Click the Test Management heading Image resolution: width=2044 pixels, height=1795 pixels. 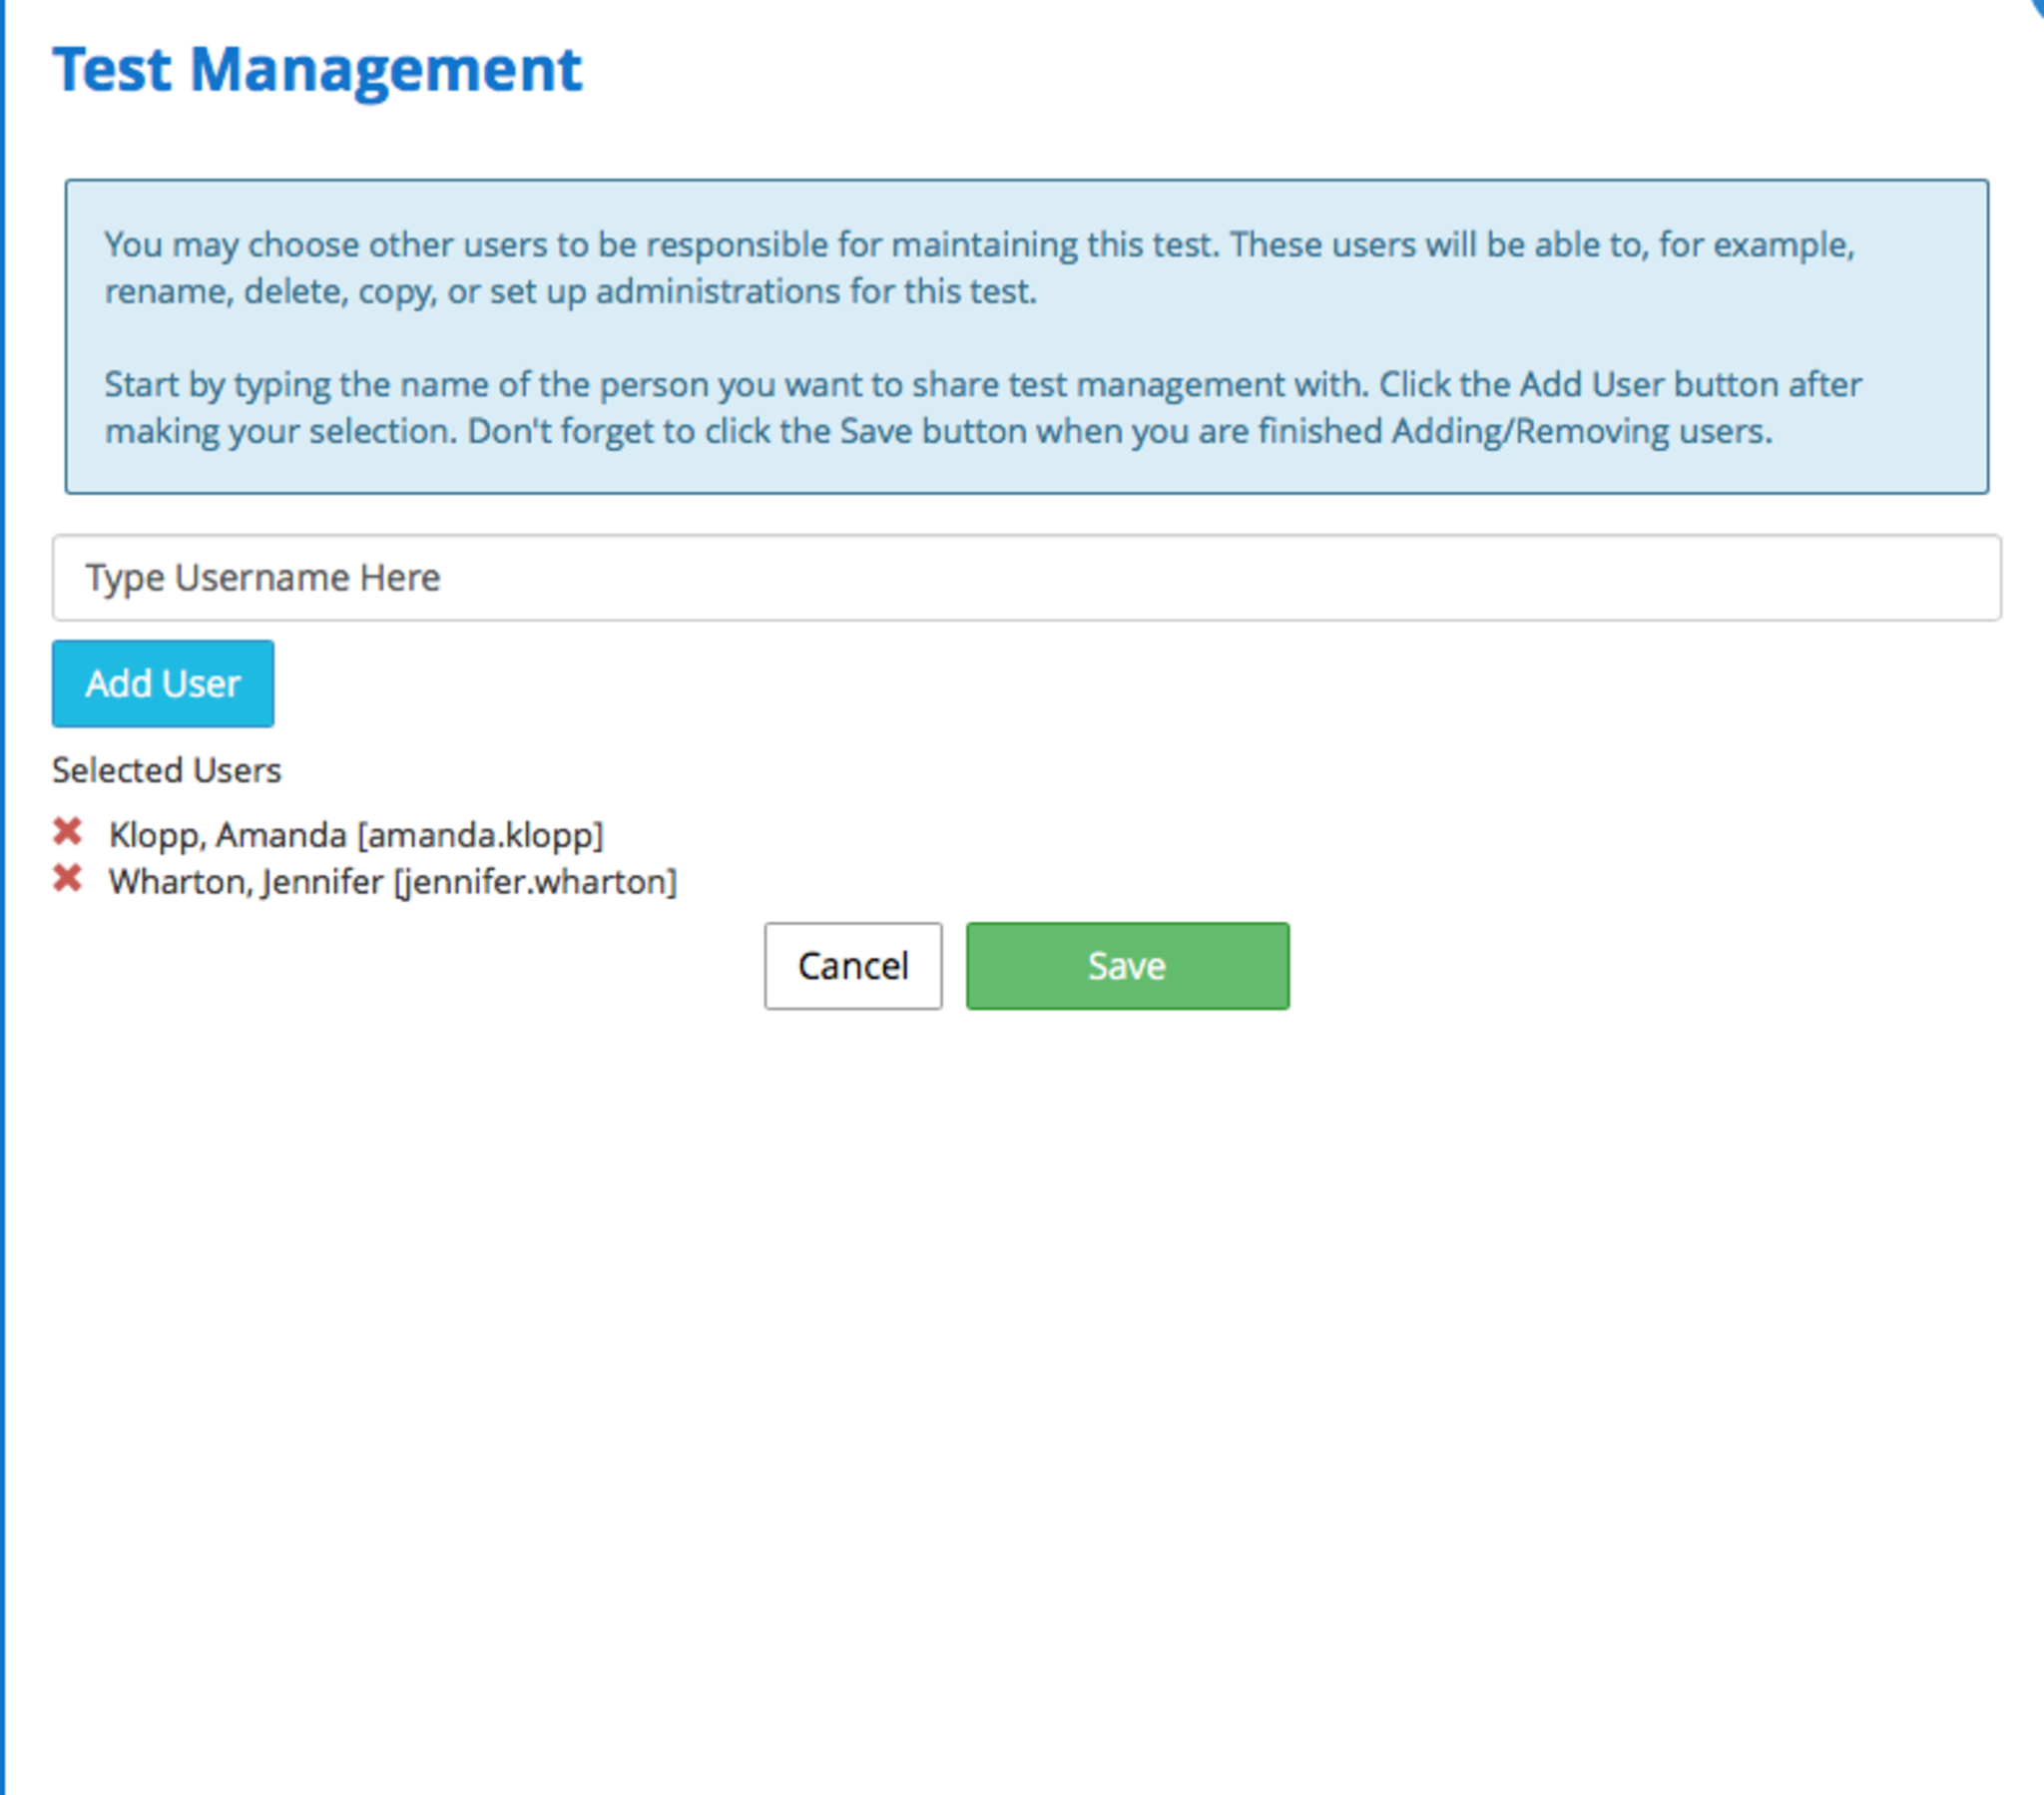pos(317,70)
